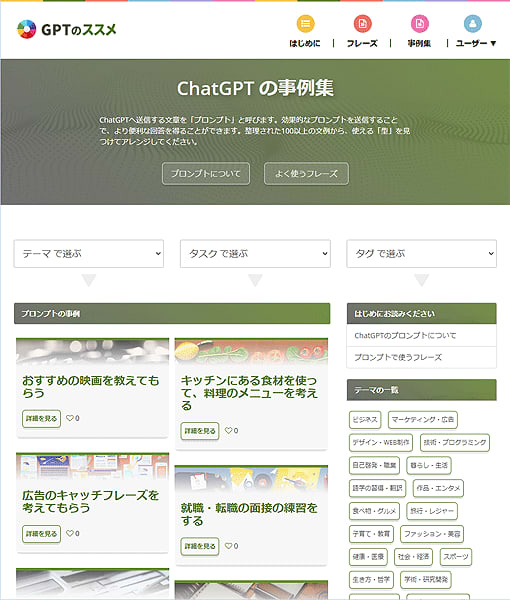This screenshot has height=600, width=510.
Task: Select the 食べ物・グルメ theme tag
Action: 374,511
